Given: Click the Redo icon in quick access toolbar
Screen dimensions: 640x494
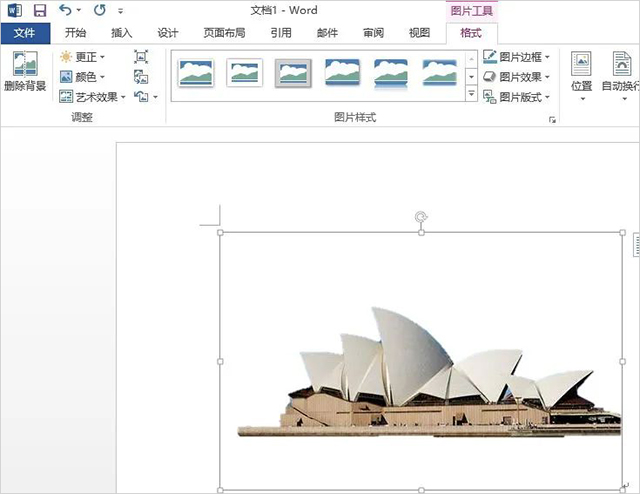Looking at the screenshot, I should pos(99,10).
